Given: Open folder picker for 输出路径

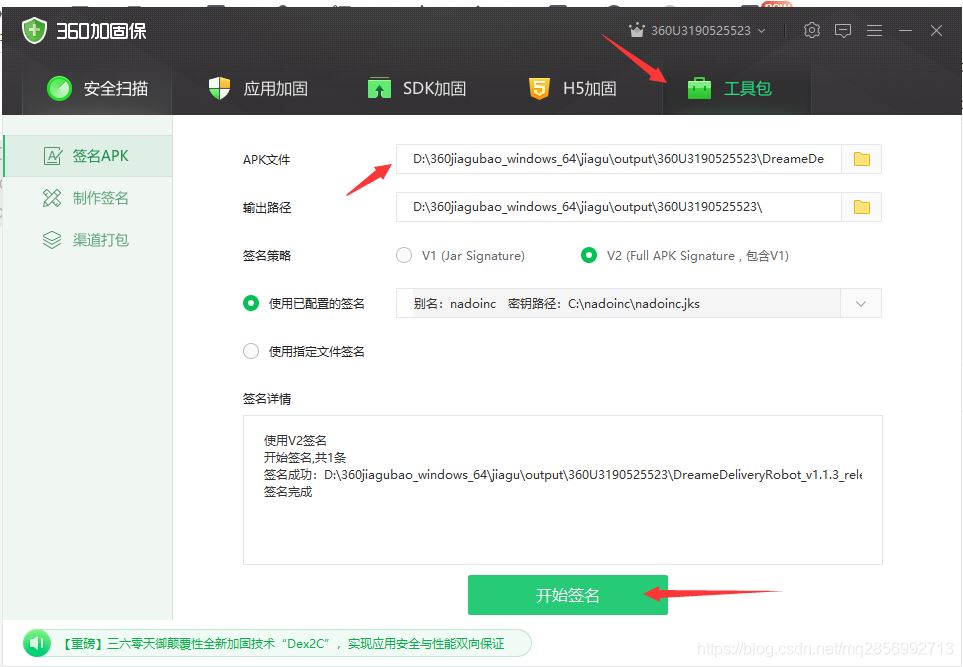Looking at the screenshot, I should coord(861,207).
